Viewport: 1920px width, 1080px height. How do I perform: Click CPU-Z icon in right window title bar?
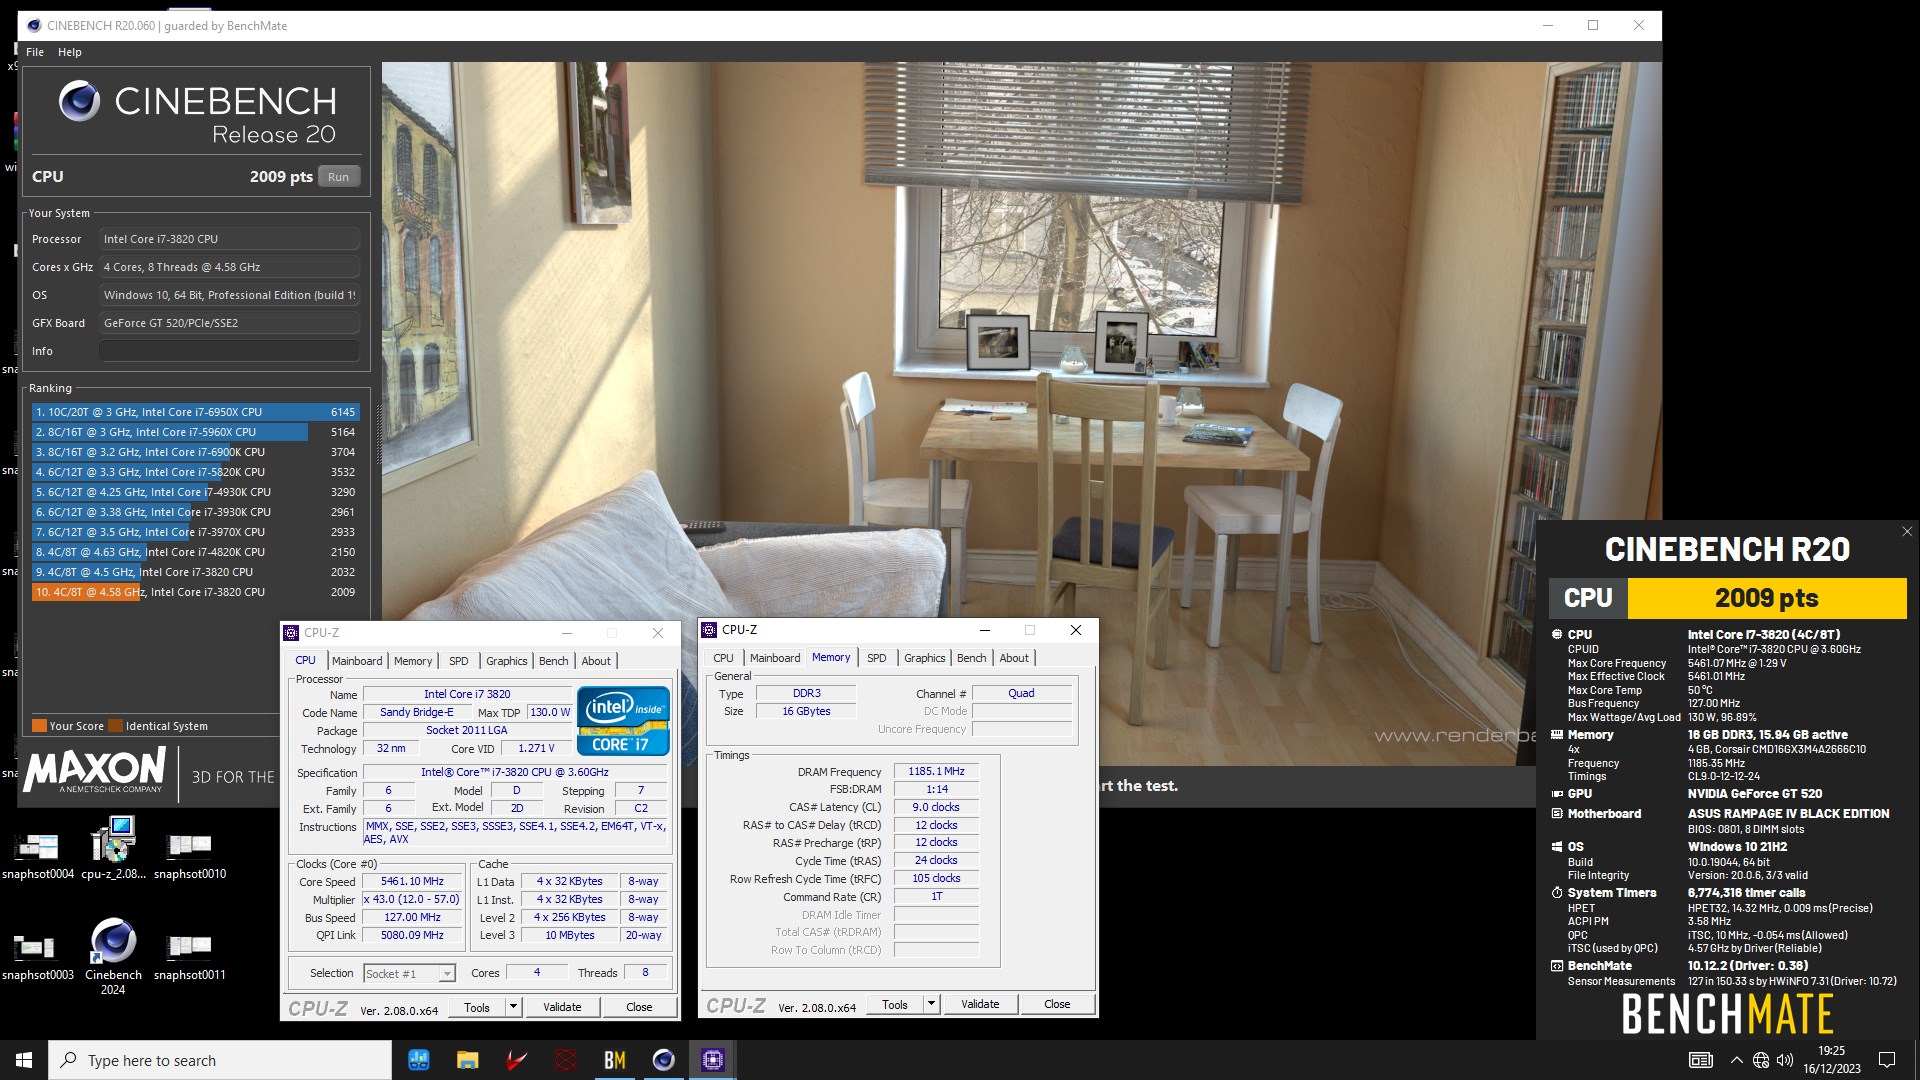(x=709, y=630)
